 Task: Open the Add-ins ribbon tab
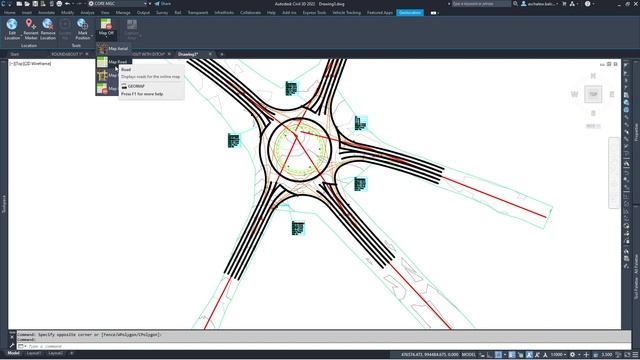pyautogui.click(x=289, y=13)
